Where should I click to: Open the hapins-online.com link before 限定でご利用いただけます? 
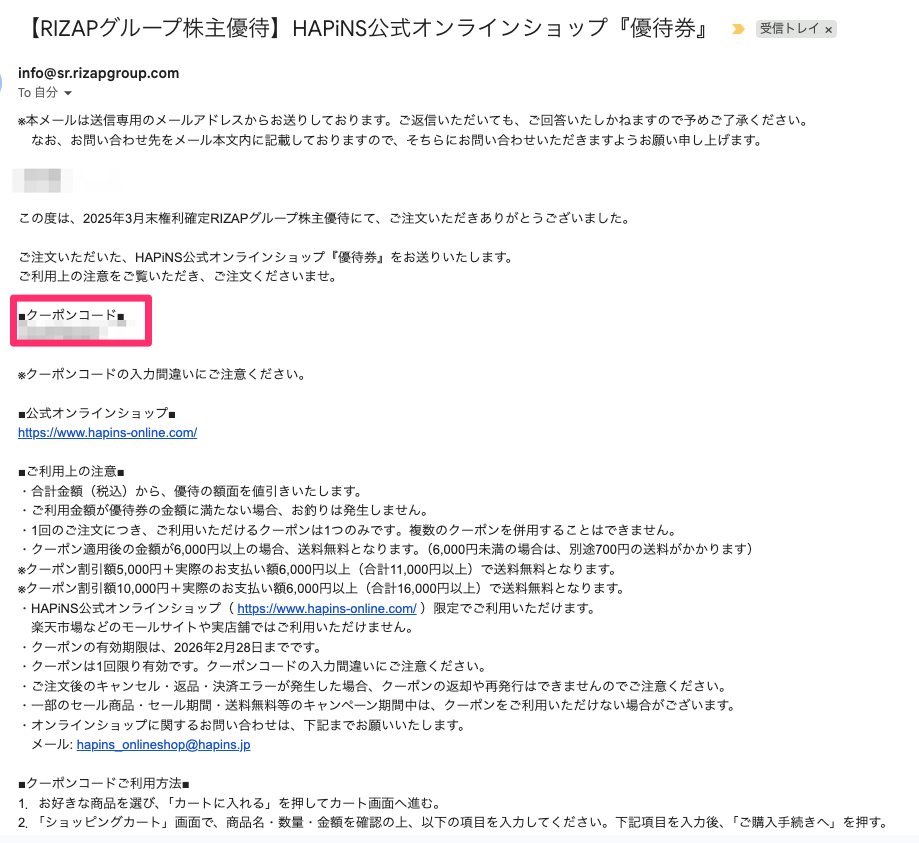click(x=327, y=609)
